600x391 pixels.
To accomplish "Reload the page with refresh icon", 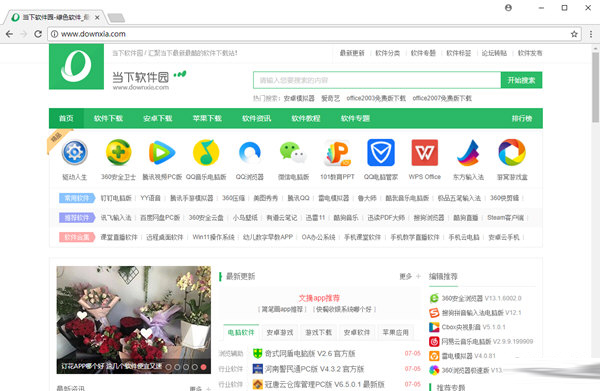I will click(38, 34).
